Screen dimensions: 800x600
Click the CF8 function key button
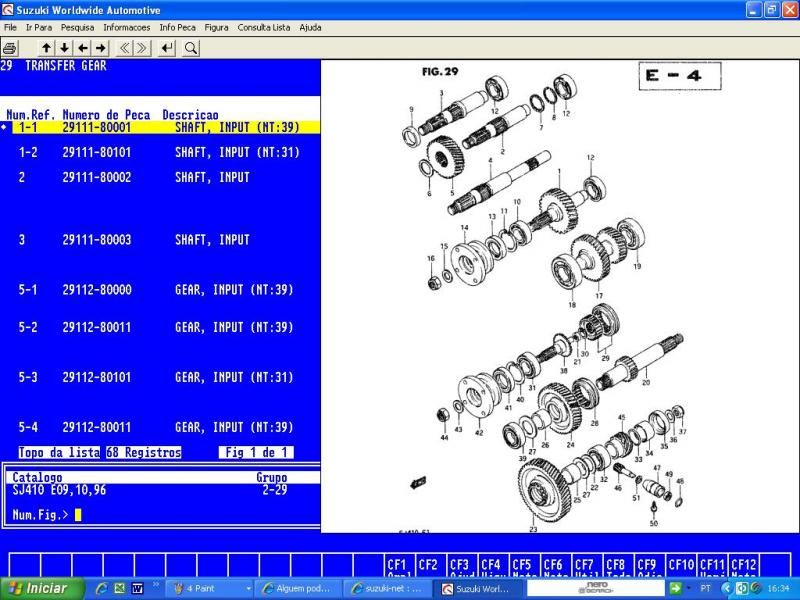[x=617, y=565]
